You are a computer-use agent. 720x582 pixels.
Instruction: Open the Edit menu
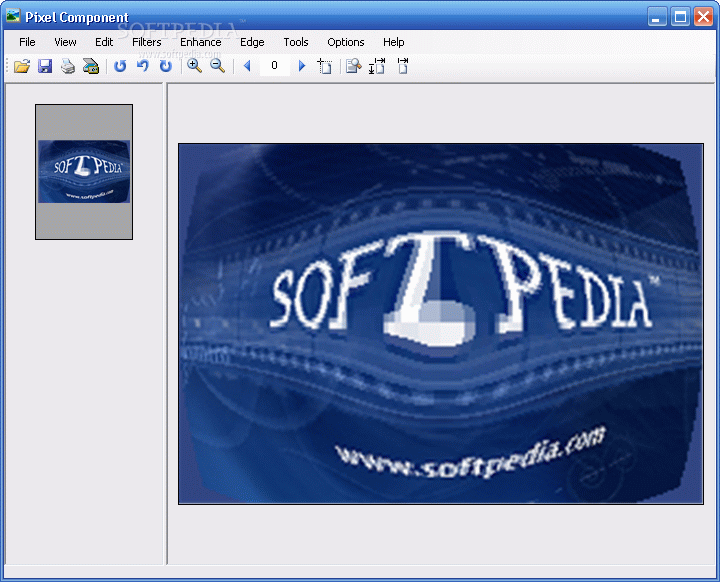point(104,42)
